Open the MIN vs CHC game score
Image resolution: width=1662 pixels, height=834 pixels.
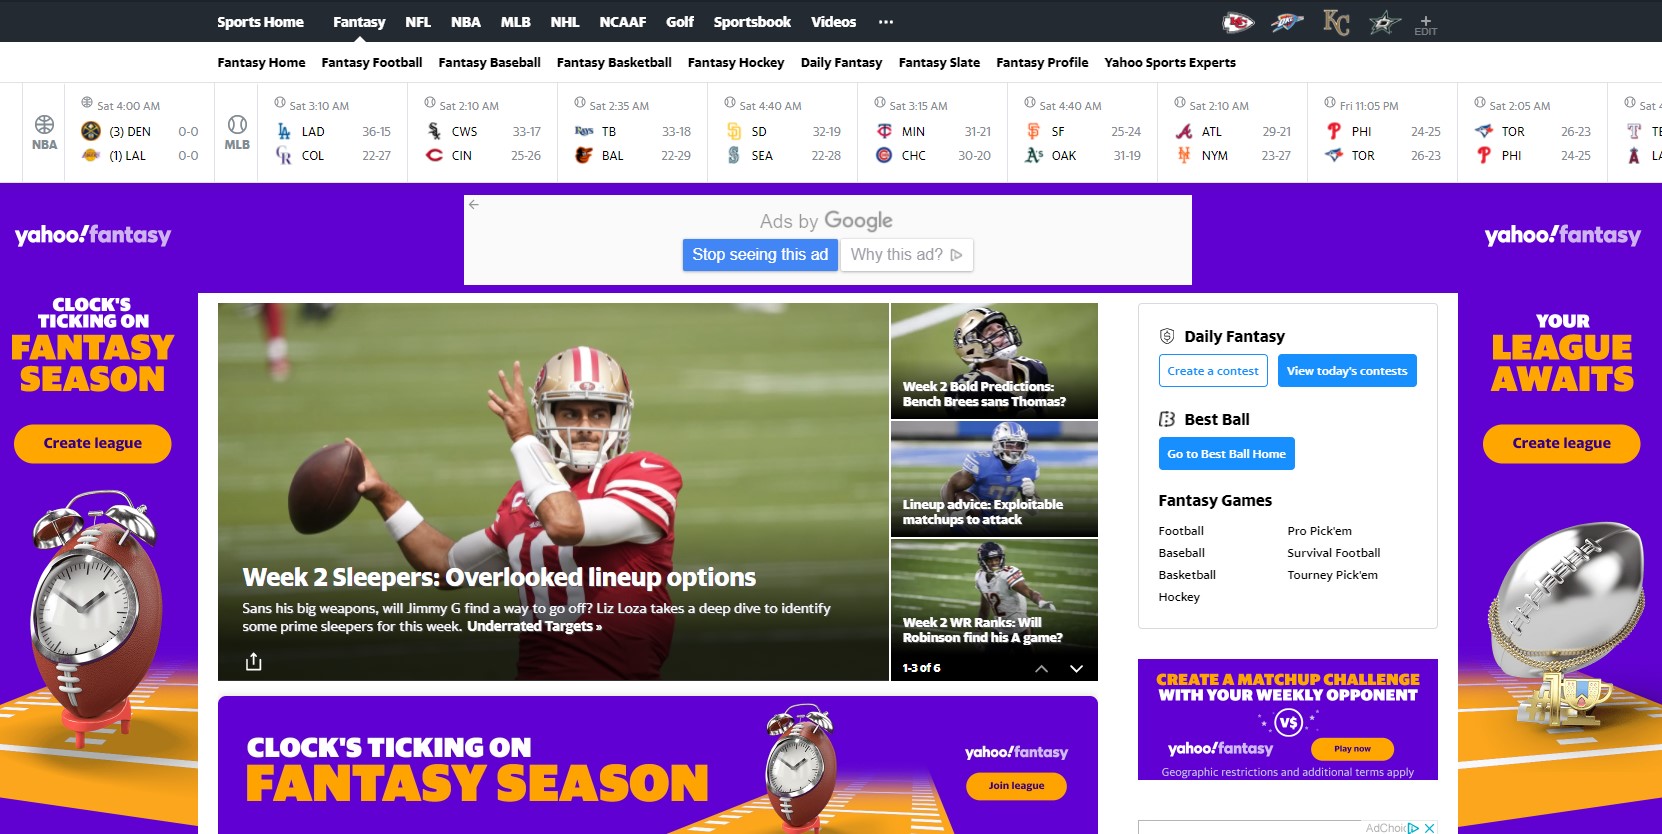click(x=933, y=132)
